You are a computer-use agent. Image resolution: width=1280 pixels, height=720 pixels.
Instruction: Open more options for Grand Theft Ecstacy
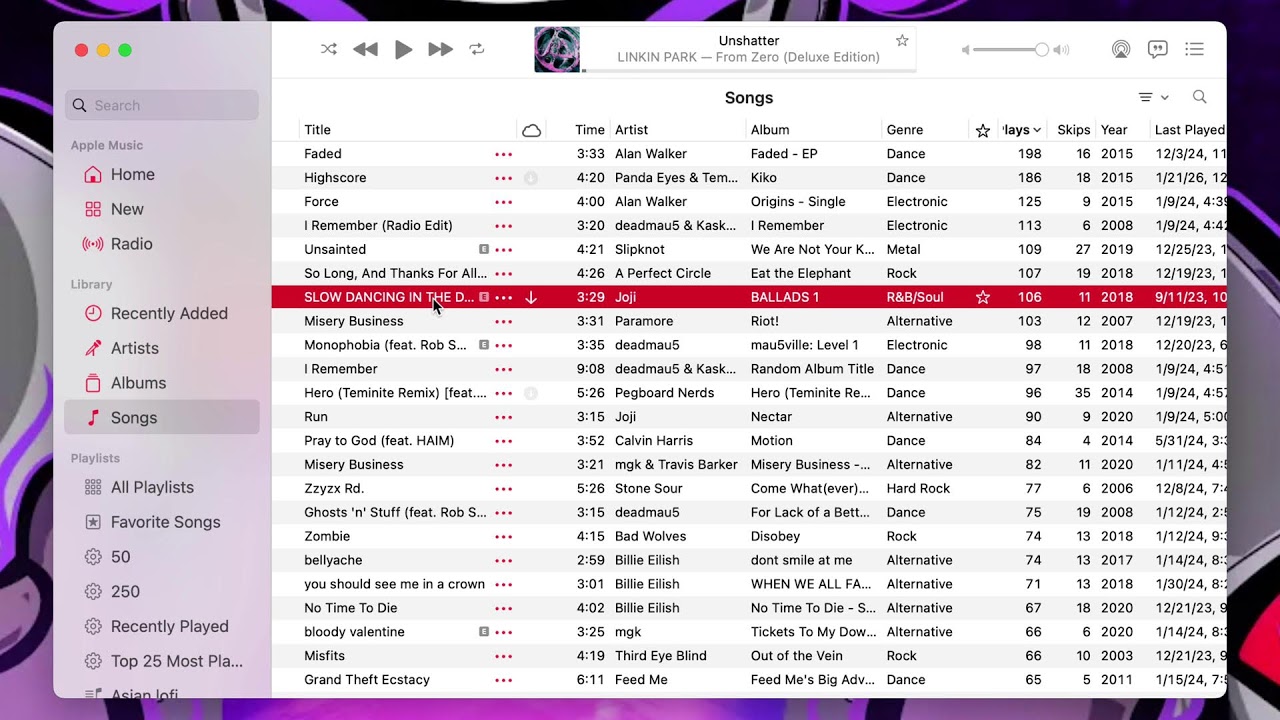[503, 680]
